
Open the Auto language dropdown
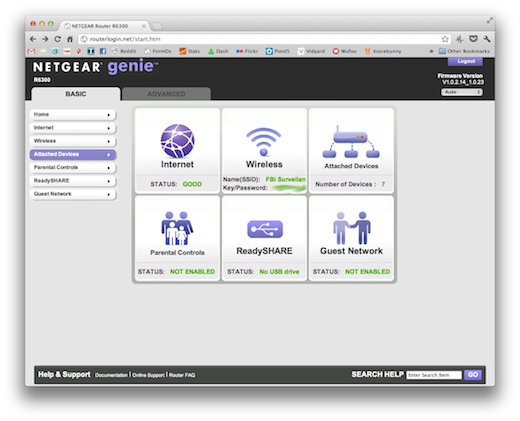click(x=462, y=92)
